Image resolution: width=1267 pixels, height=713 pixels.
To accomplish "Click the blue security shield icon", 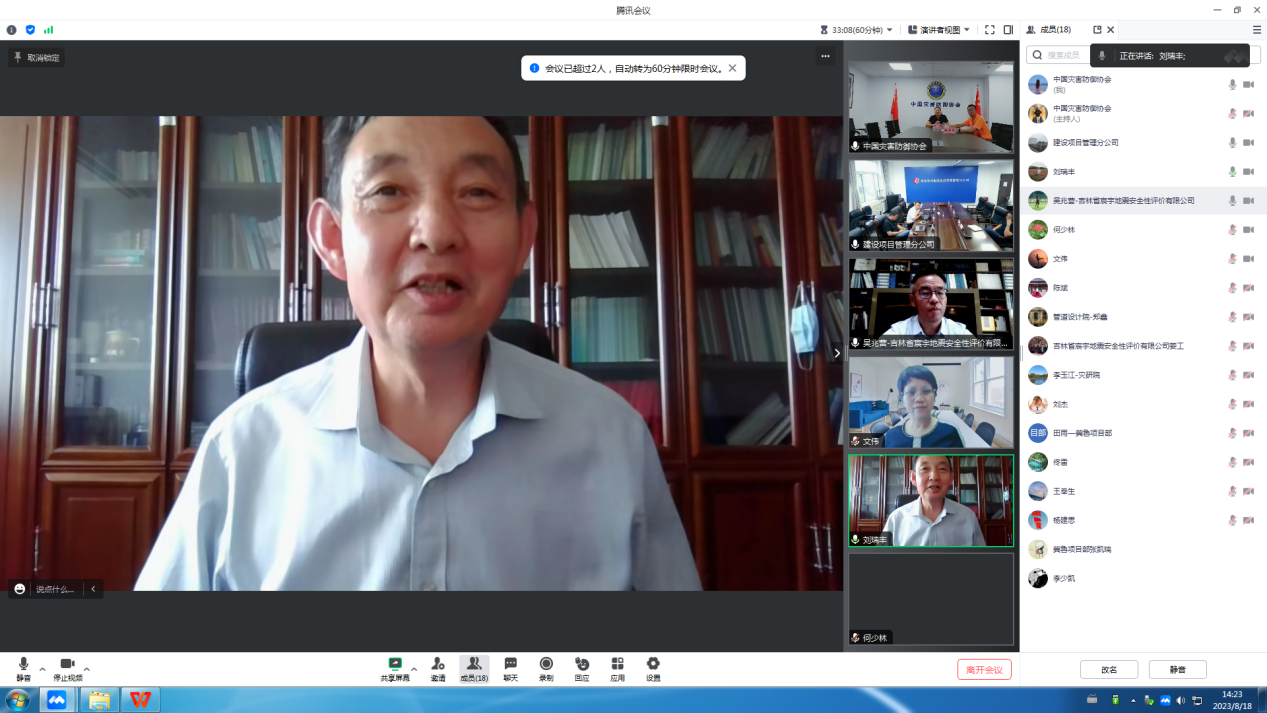I will [x=30, y=30].
